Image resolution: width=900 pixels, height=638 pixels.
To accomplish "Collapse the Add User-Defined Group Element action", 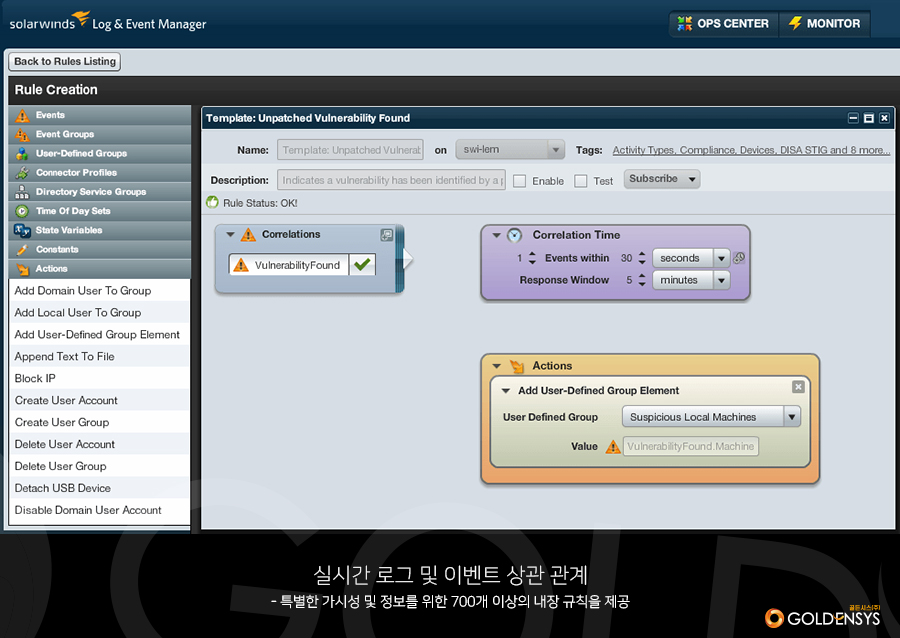I will click(506, 391).
